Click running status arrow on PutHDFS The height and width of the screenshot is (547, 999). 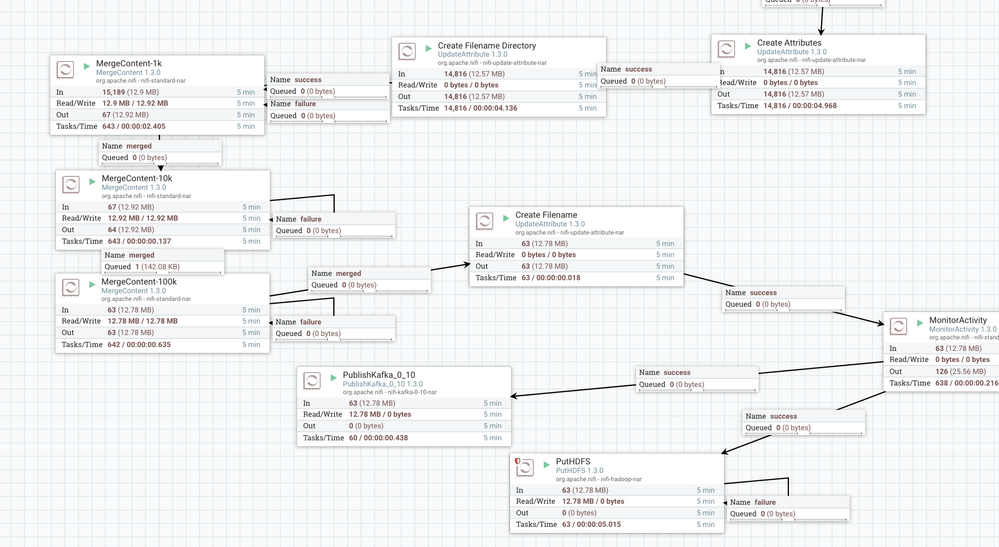click(547, 464)
